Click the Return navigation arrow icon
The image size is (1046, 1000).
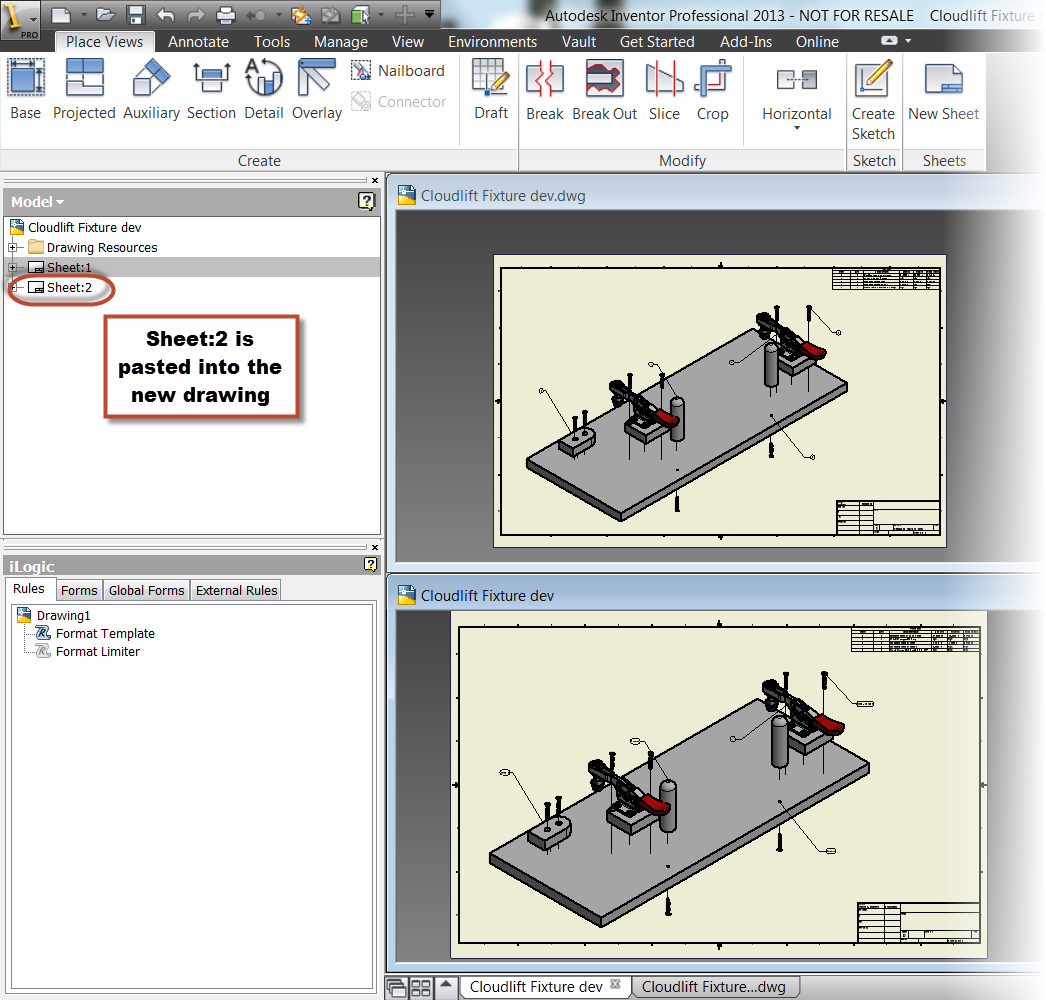coord(256,15)
